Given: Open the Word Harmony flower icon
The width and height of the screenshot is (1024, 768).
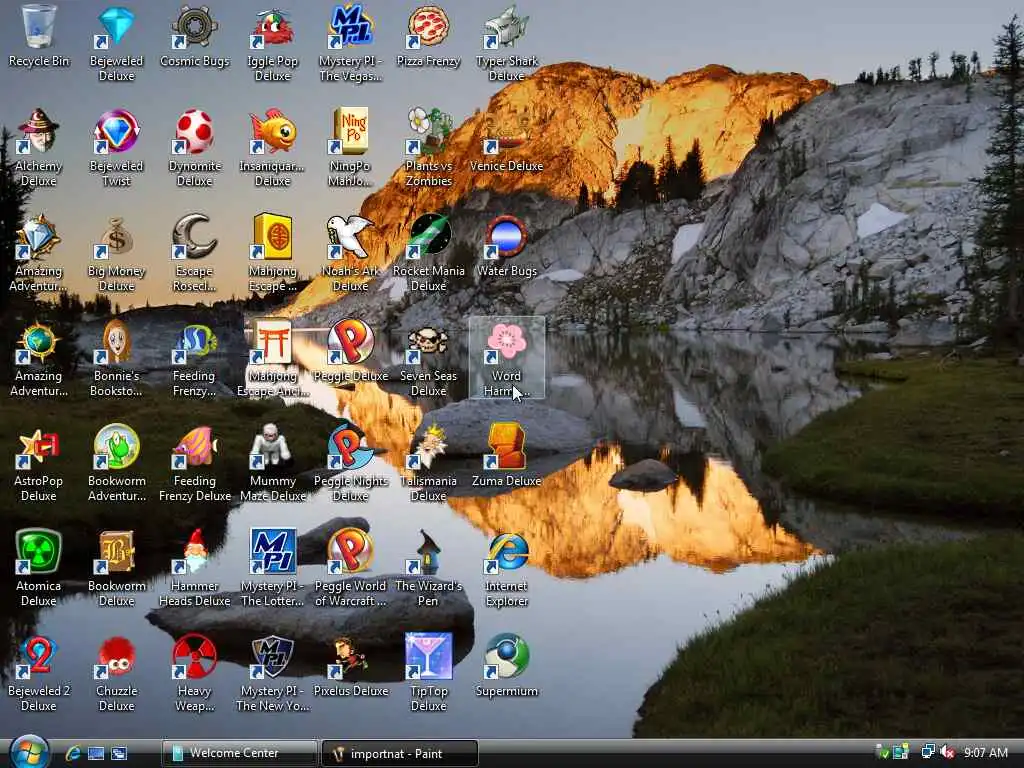Looking at the screenshot, I should (x=507, y=358).
